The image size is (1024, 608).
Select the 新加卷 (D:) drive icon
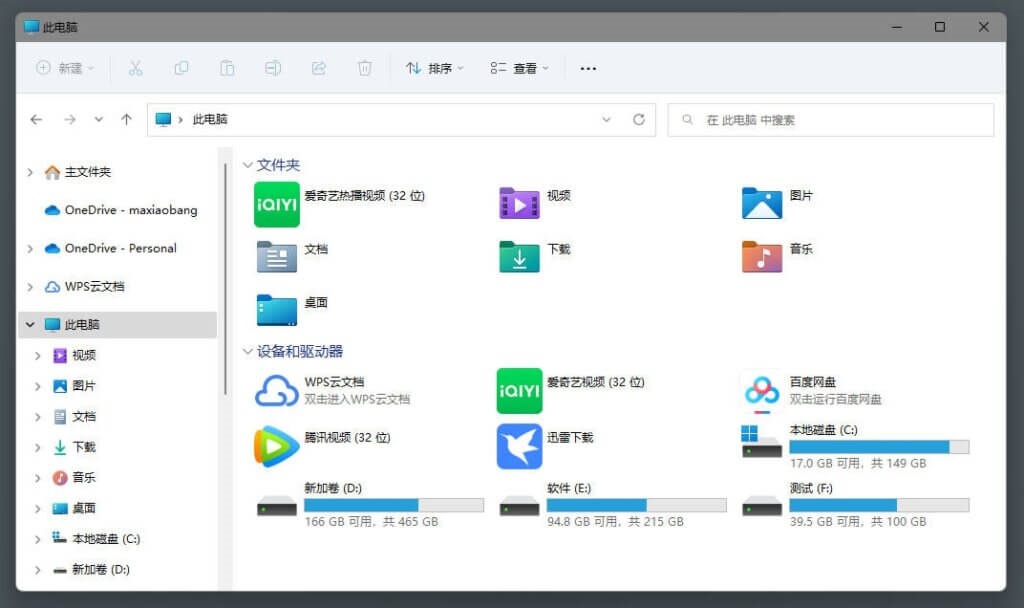click(x=276, y=505)
